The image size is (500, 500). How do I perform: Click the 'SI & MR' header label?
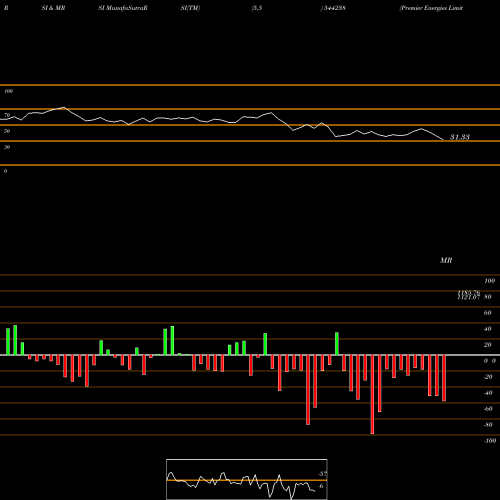tap(53, 8)
